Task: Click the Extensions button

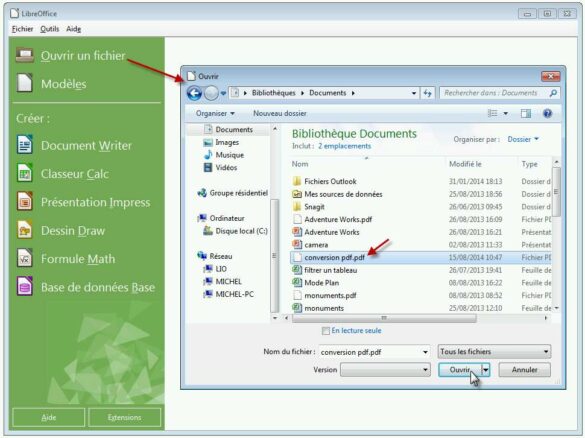Action: (124, 417)
